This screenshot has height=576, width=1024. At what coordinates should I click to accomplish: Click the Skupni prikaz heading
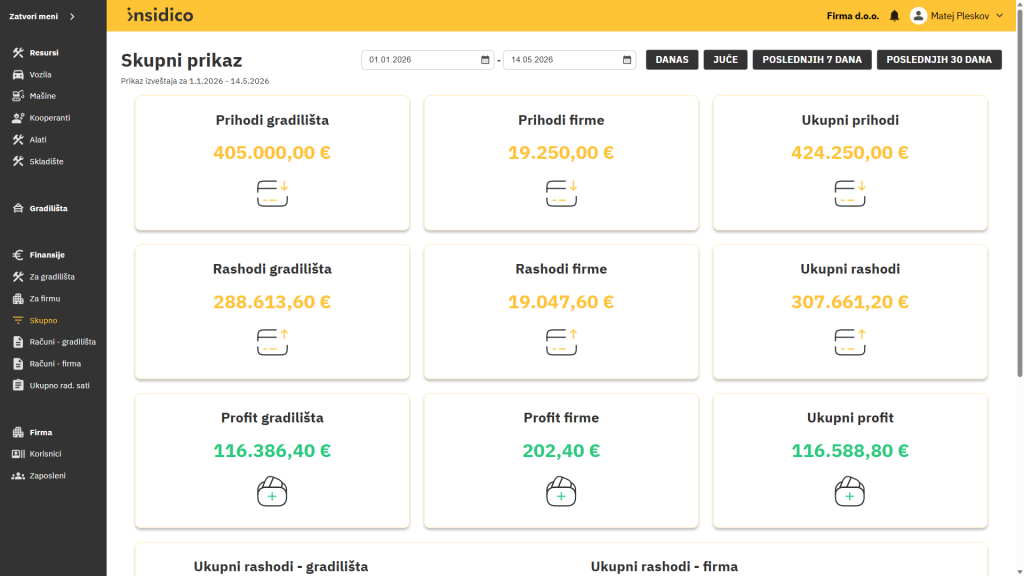pos(182,60)
